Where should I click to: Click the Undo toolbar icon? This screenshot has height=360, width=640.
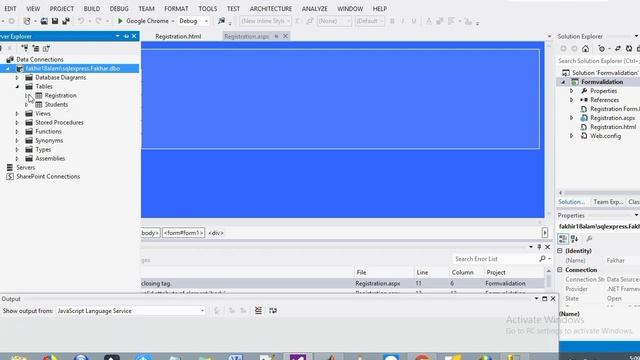(81, 21)
